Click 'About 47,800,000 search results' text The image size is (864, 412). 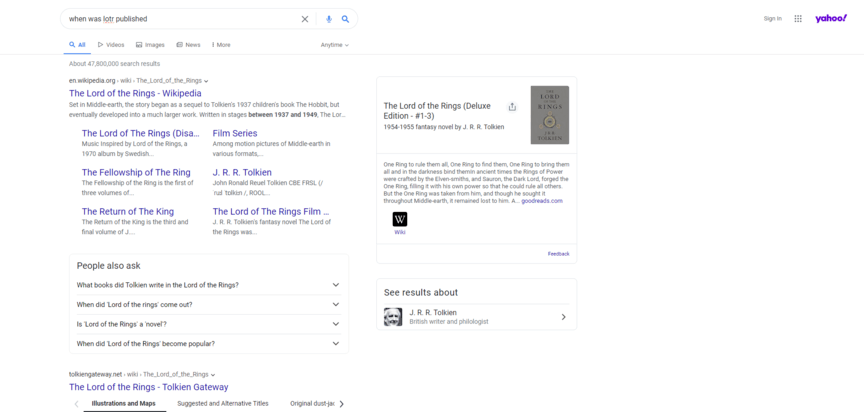coord(115,64)
